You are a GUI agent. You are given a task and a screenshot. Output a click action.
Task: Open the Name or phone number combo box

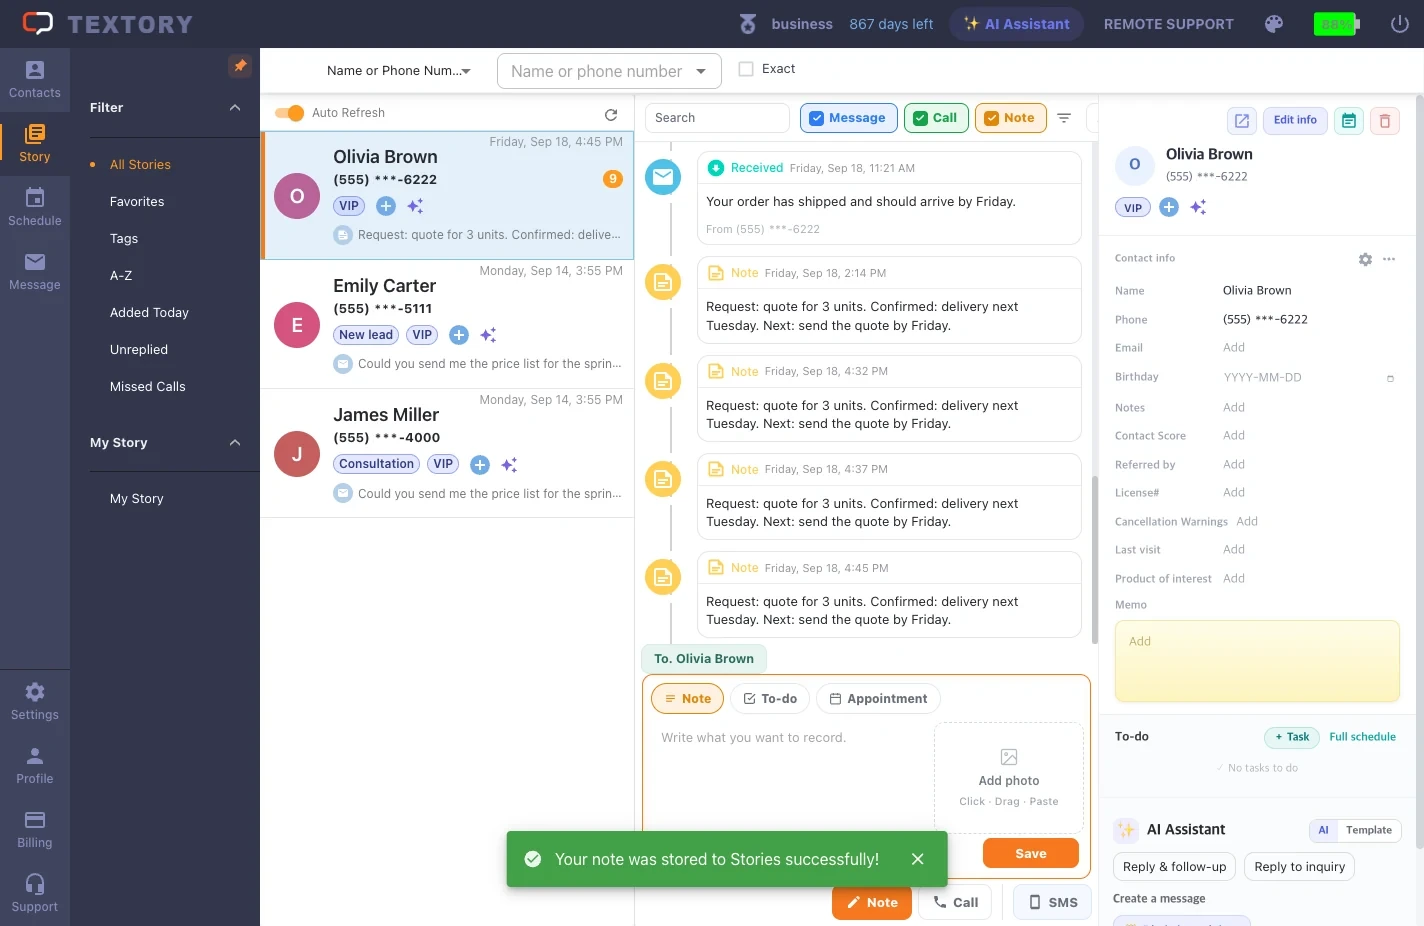609,71
